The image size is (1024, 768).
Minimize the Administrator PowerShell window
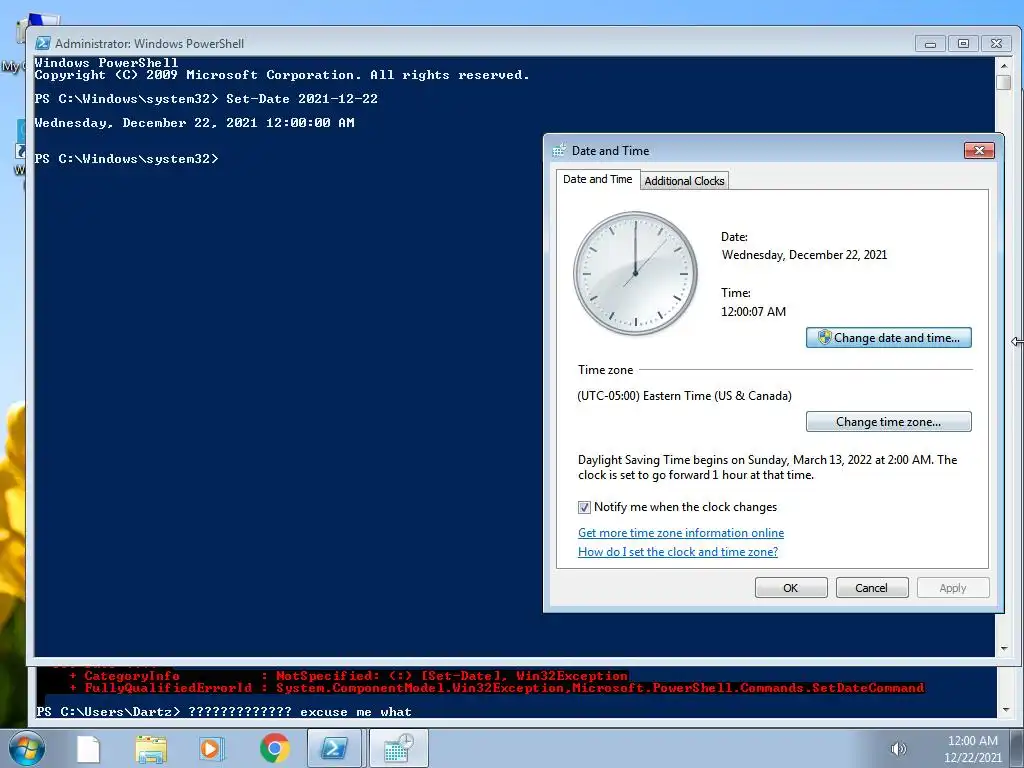point(931,44)
